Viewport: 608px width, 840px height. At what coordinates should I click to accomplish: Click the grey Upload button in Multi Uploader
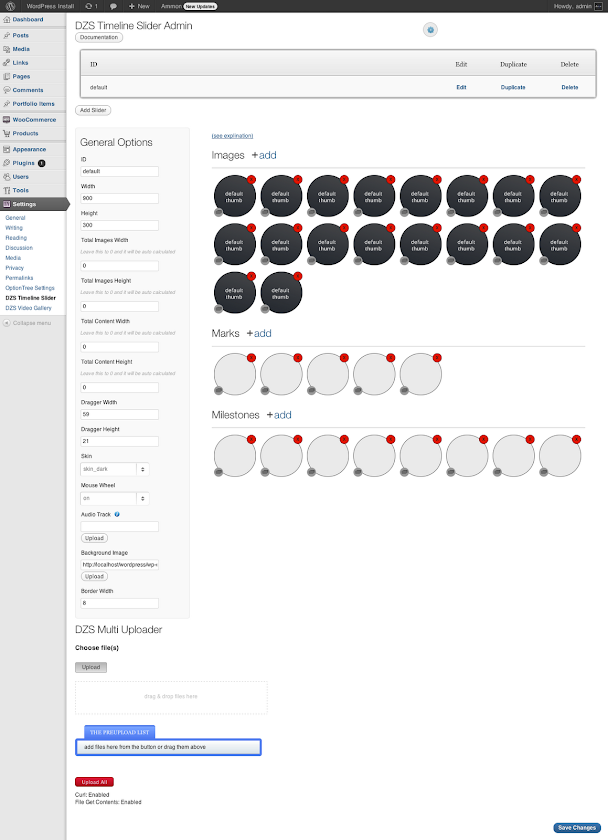pyautogui.click(x=91, y=667)
